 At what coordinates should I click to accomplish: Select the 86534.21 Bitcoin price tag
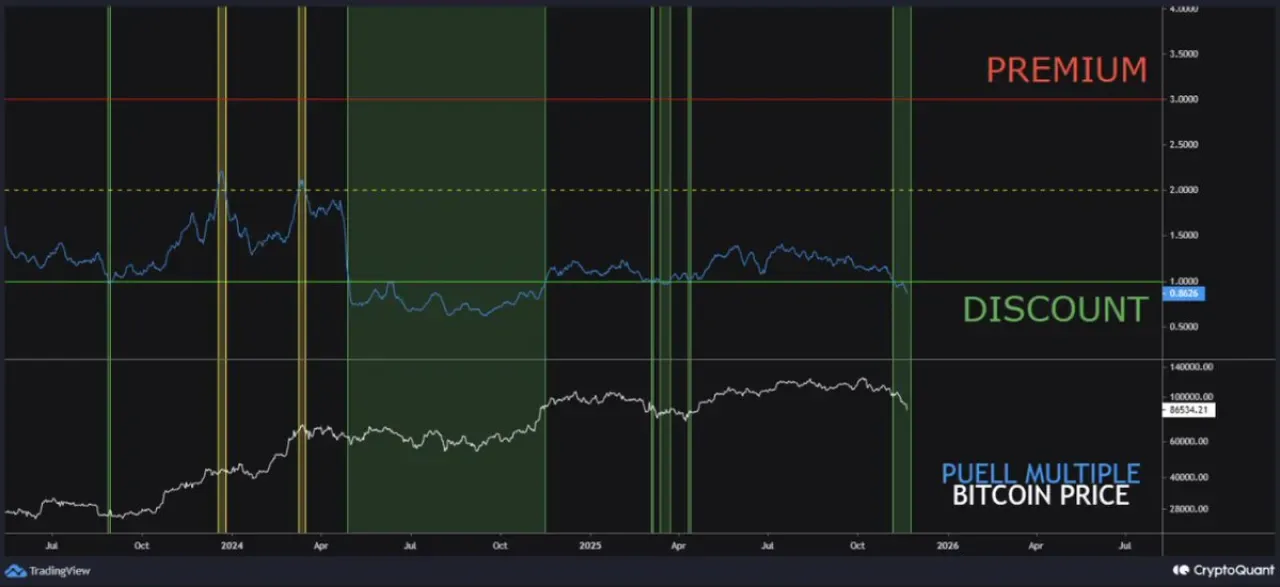click(1190, 410)
